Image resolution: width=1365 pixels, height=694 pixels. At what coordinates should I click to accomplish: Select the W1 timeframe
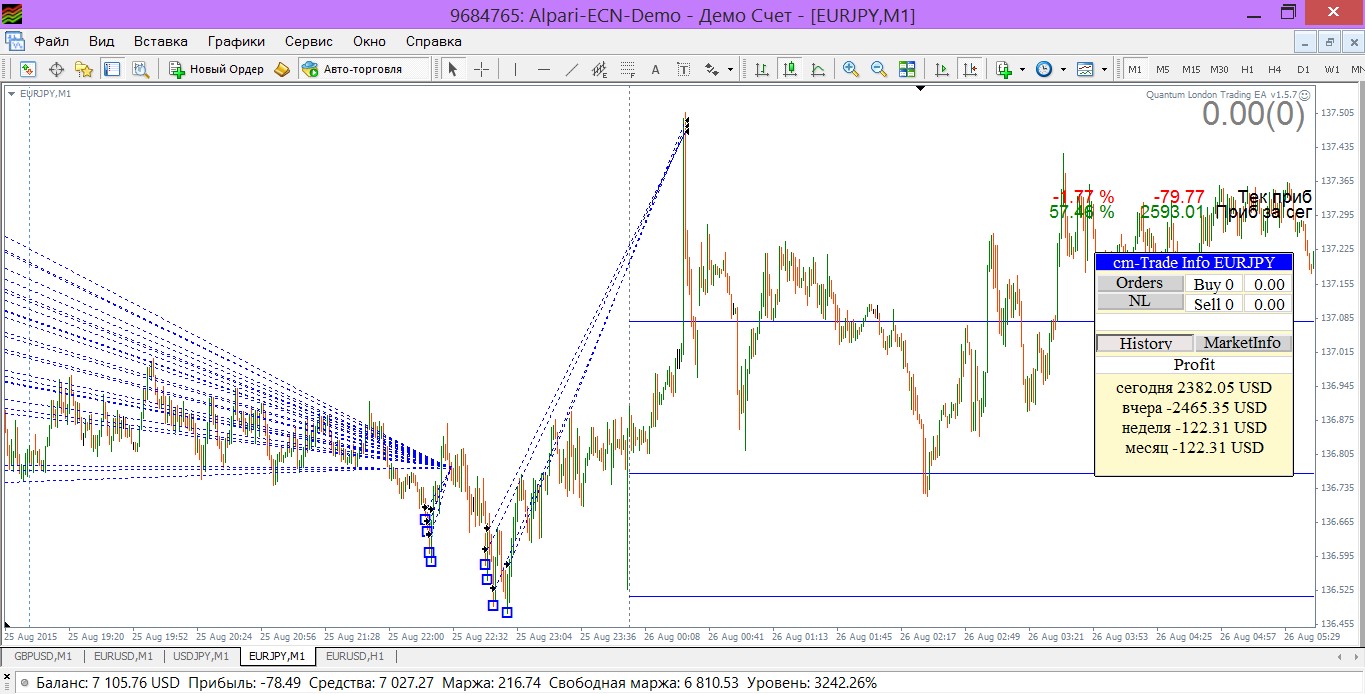(x=1332, y=69)
